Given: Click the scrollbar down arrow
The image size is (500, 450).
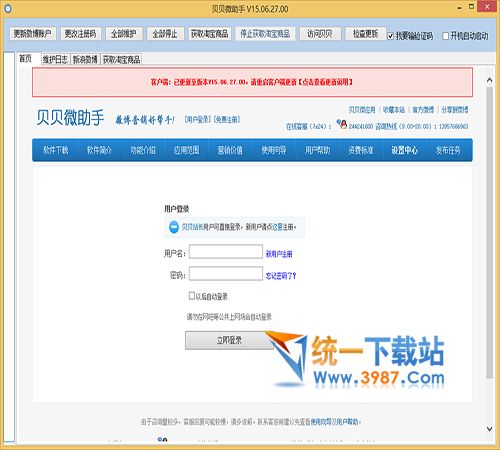Looking at the screenshot, I should point(489,429).
